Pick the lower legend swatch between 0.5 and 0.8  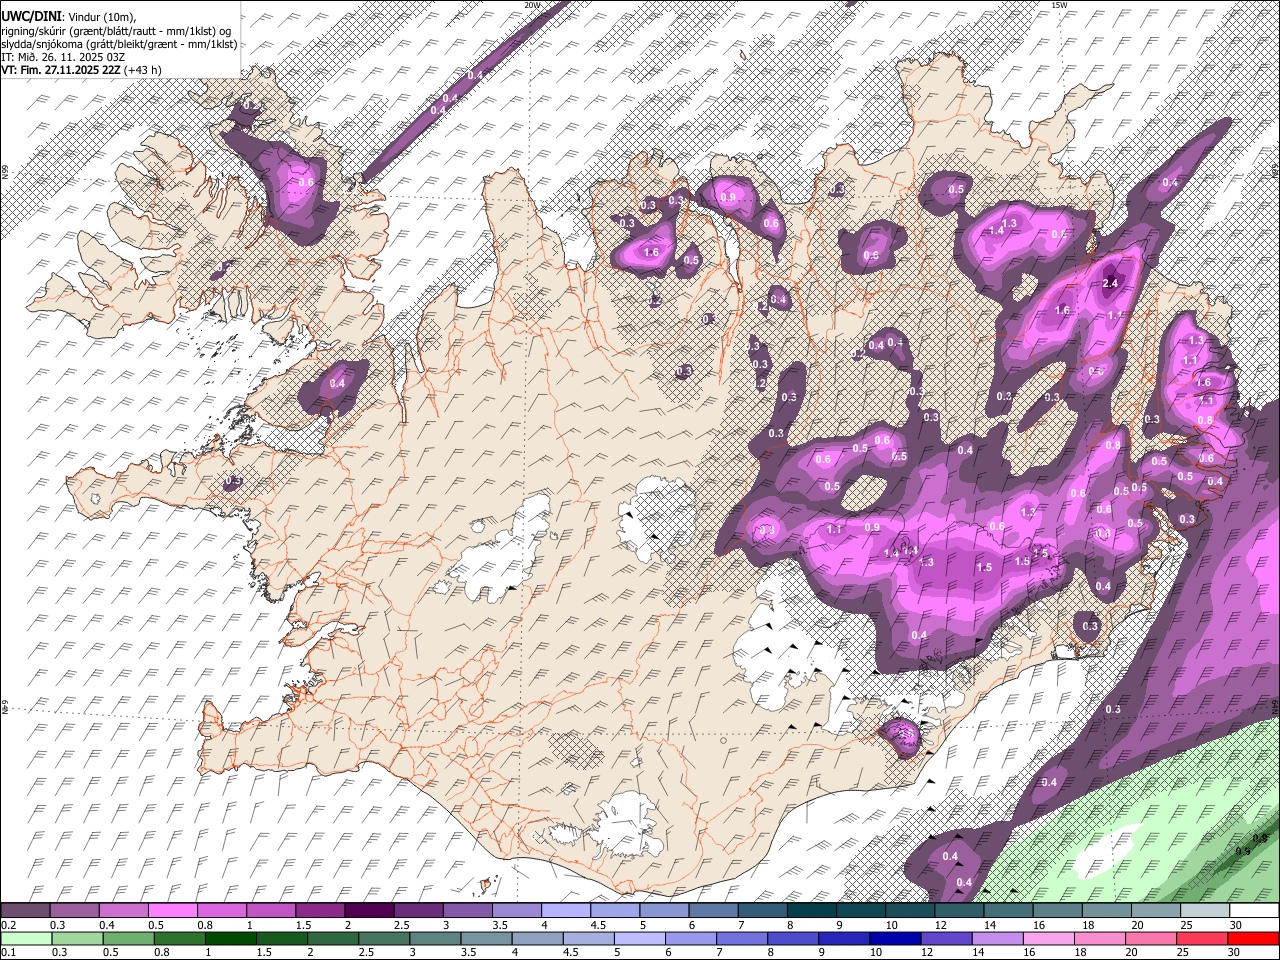(x=131, y=938)
